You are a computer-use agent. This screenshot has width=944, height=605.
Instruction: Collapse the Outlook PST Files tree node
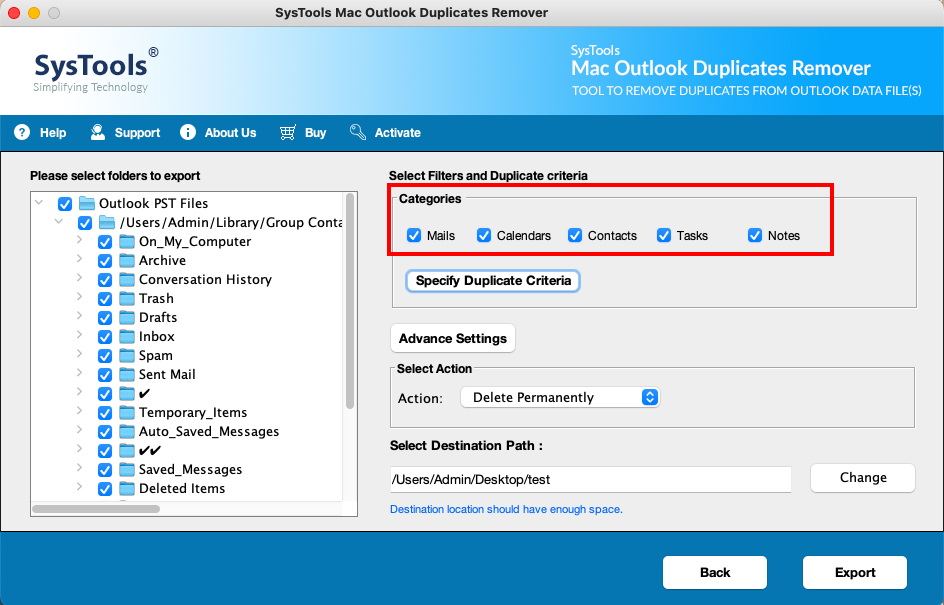click(x=39, y=202)
